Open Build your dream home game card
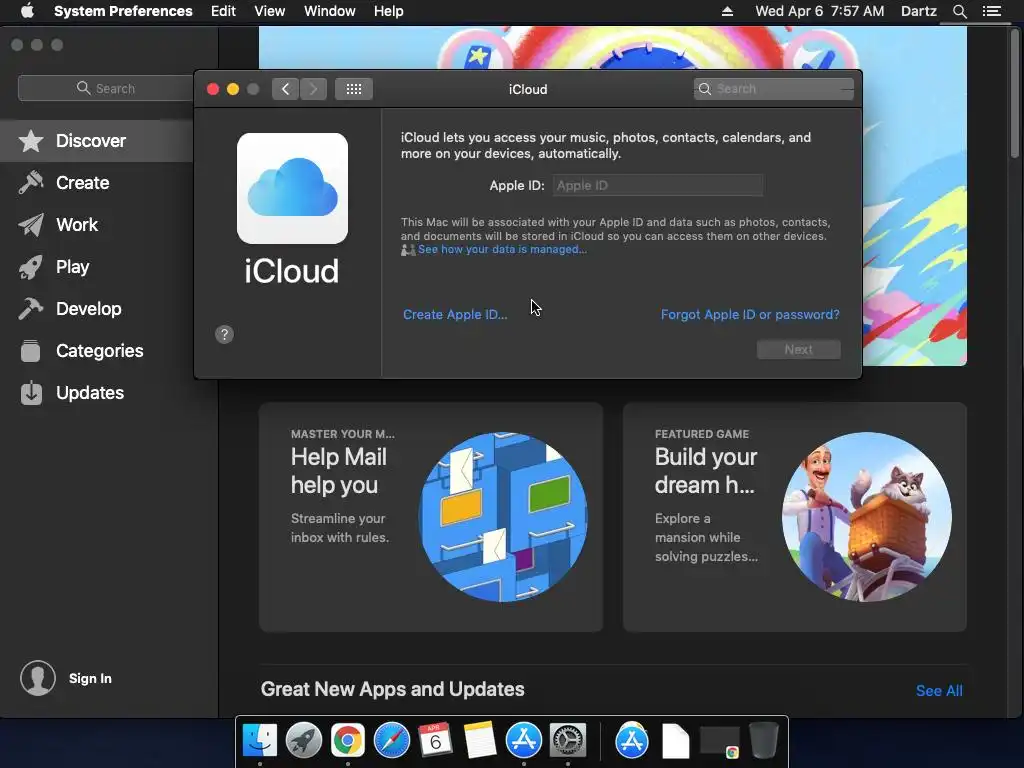 795,517
